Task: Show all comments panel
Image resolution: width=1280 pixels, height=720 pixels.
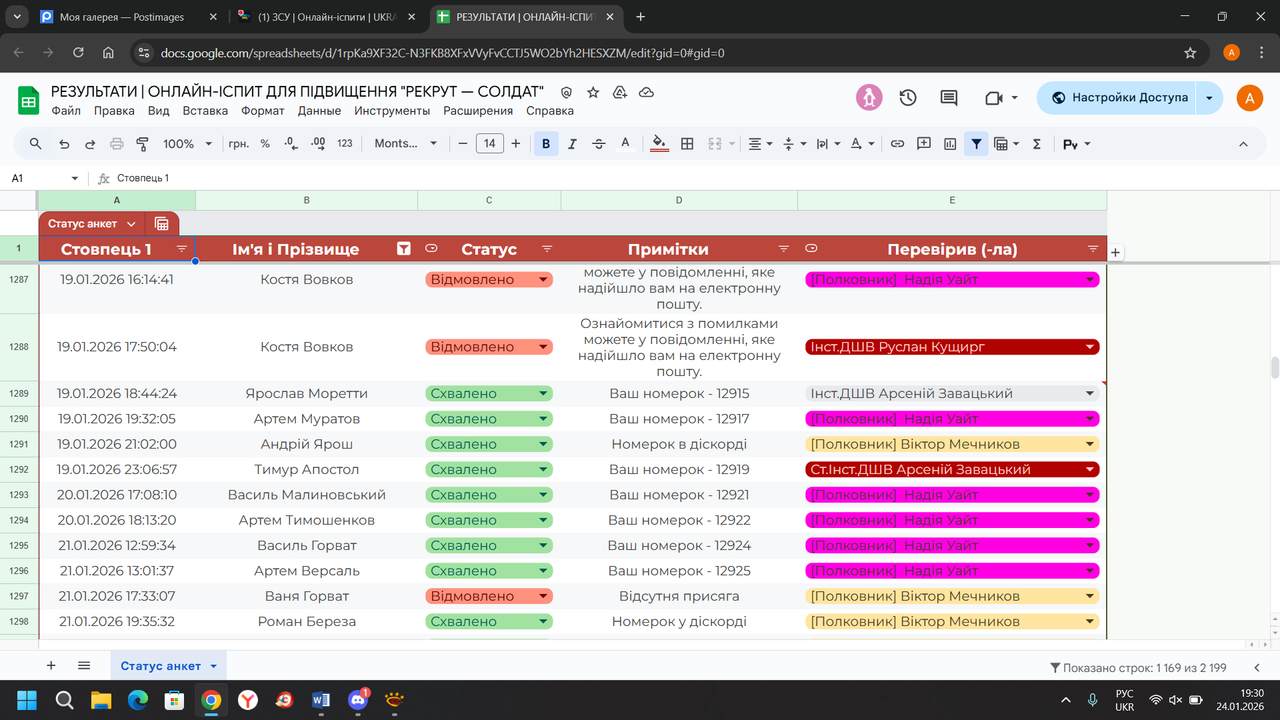Action: click(x=949, y=97)
